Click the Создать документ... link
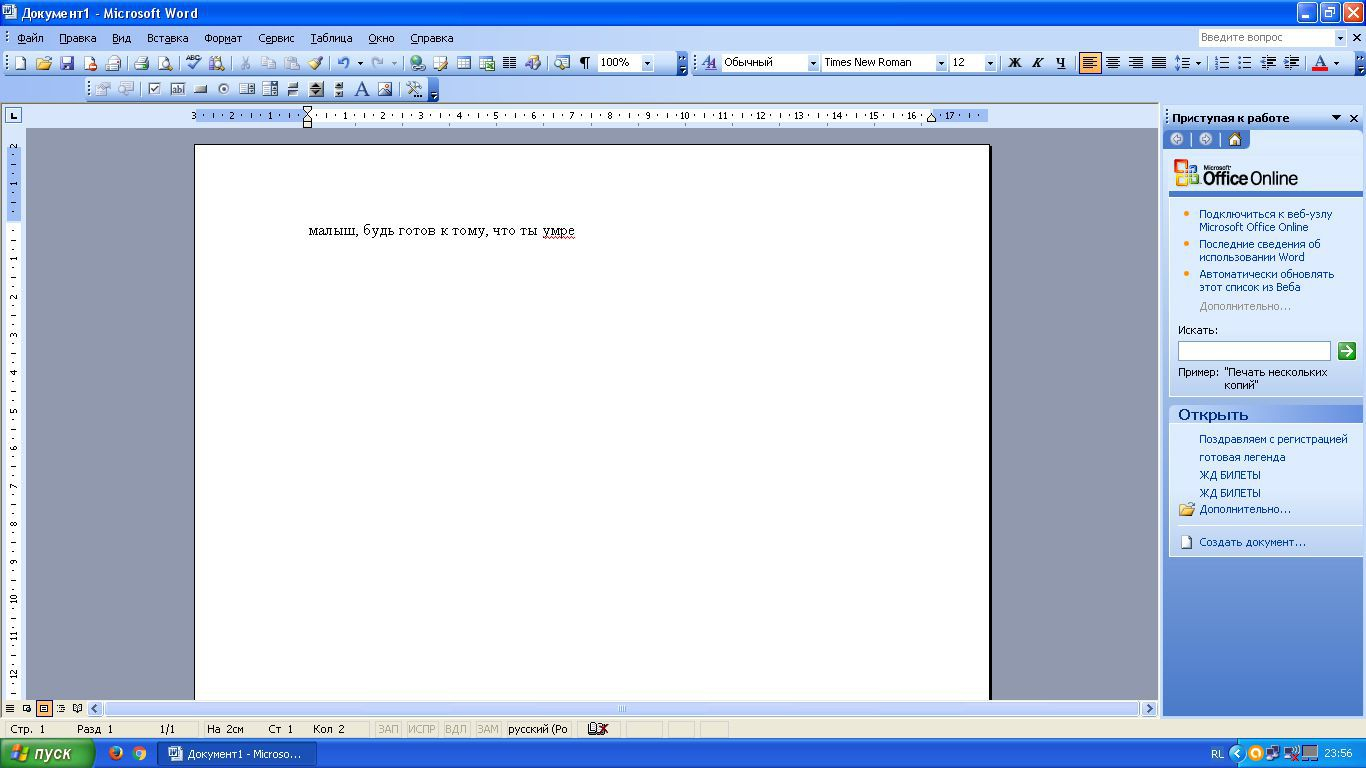 coord(1252,542)
